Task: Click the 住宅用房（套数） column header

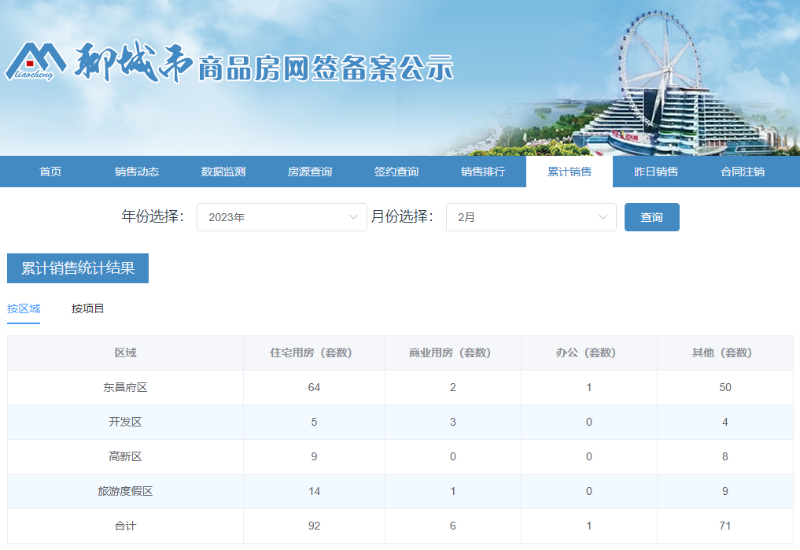Action: point(311,353)
